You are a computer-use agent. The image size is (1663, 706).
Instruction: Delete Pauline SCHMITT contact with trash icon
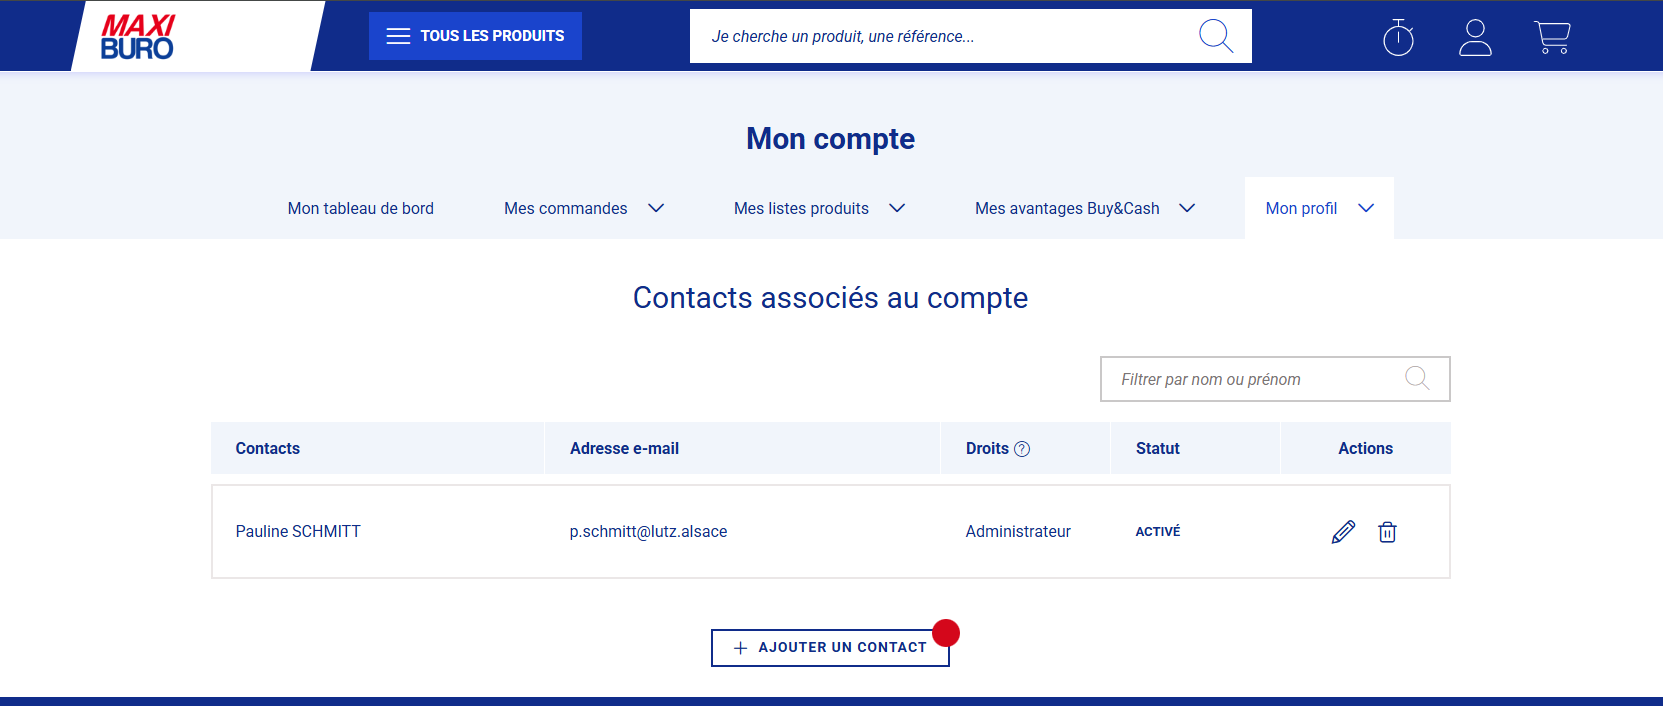point(1387,532)
